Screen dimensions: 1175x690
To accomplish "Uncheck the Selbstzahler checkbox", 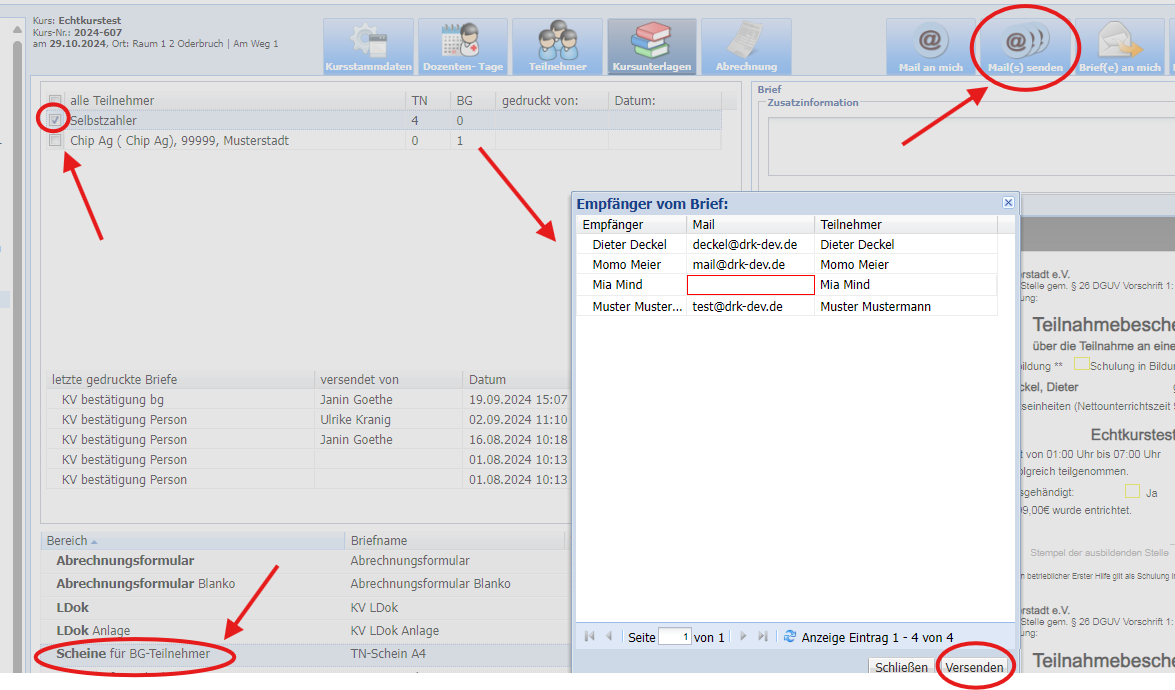I will coord(56,121).
